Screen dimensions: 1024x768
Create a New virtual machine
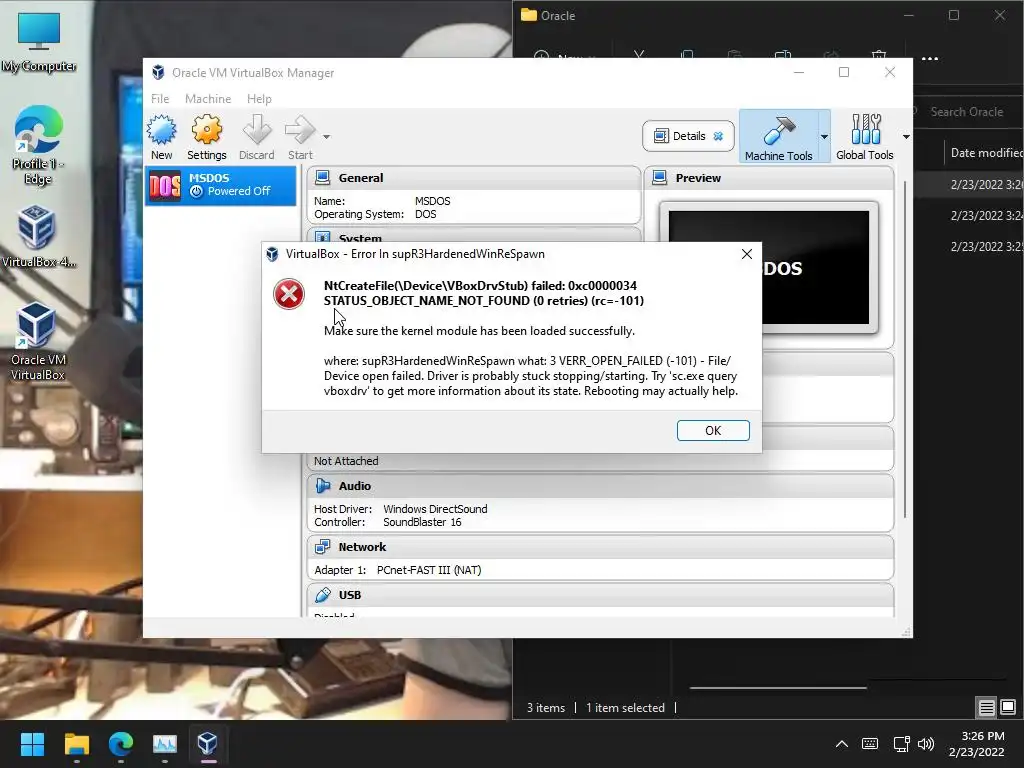pos(161,137)
